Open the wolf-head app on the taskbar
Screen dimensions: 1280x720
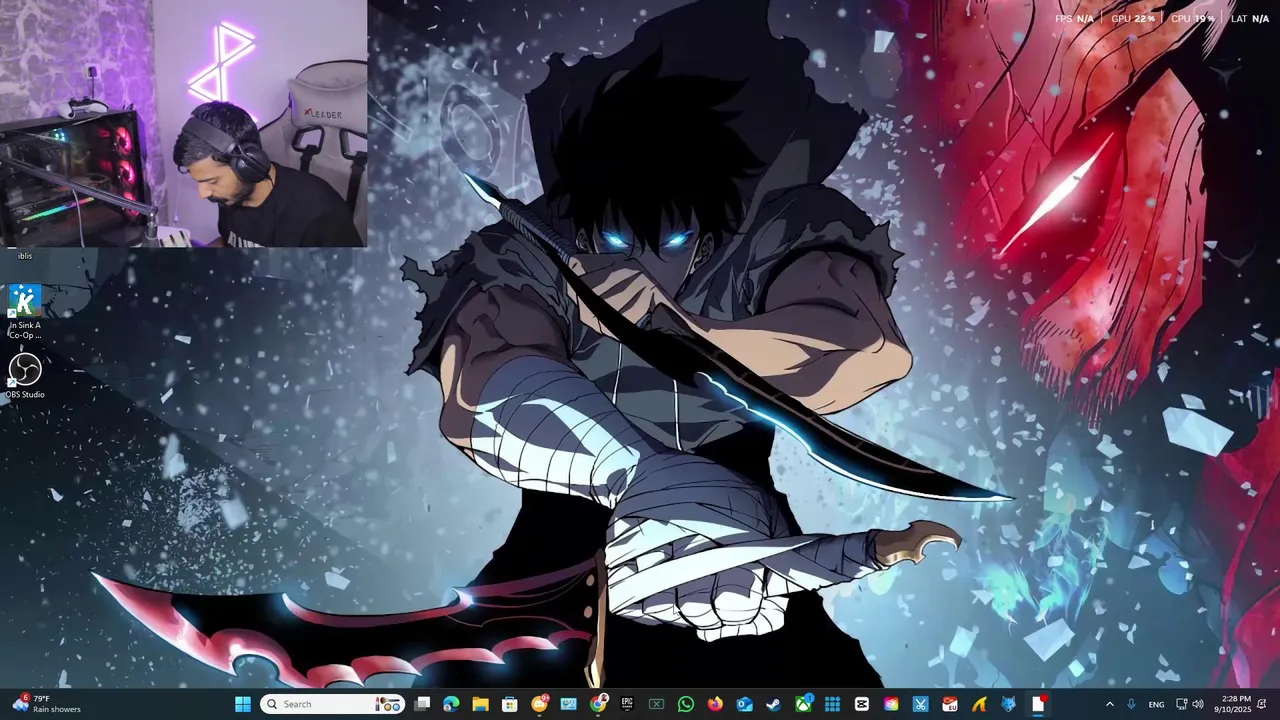click(1008, 704)
